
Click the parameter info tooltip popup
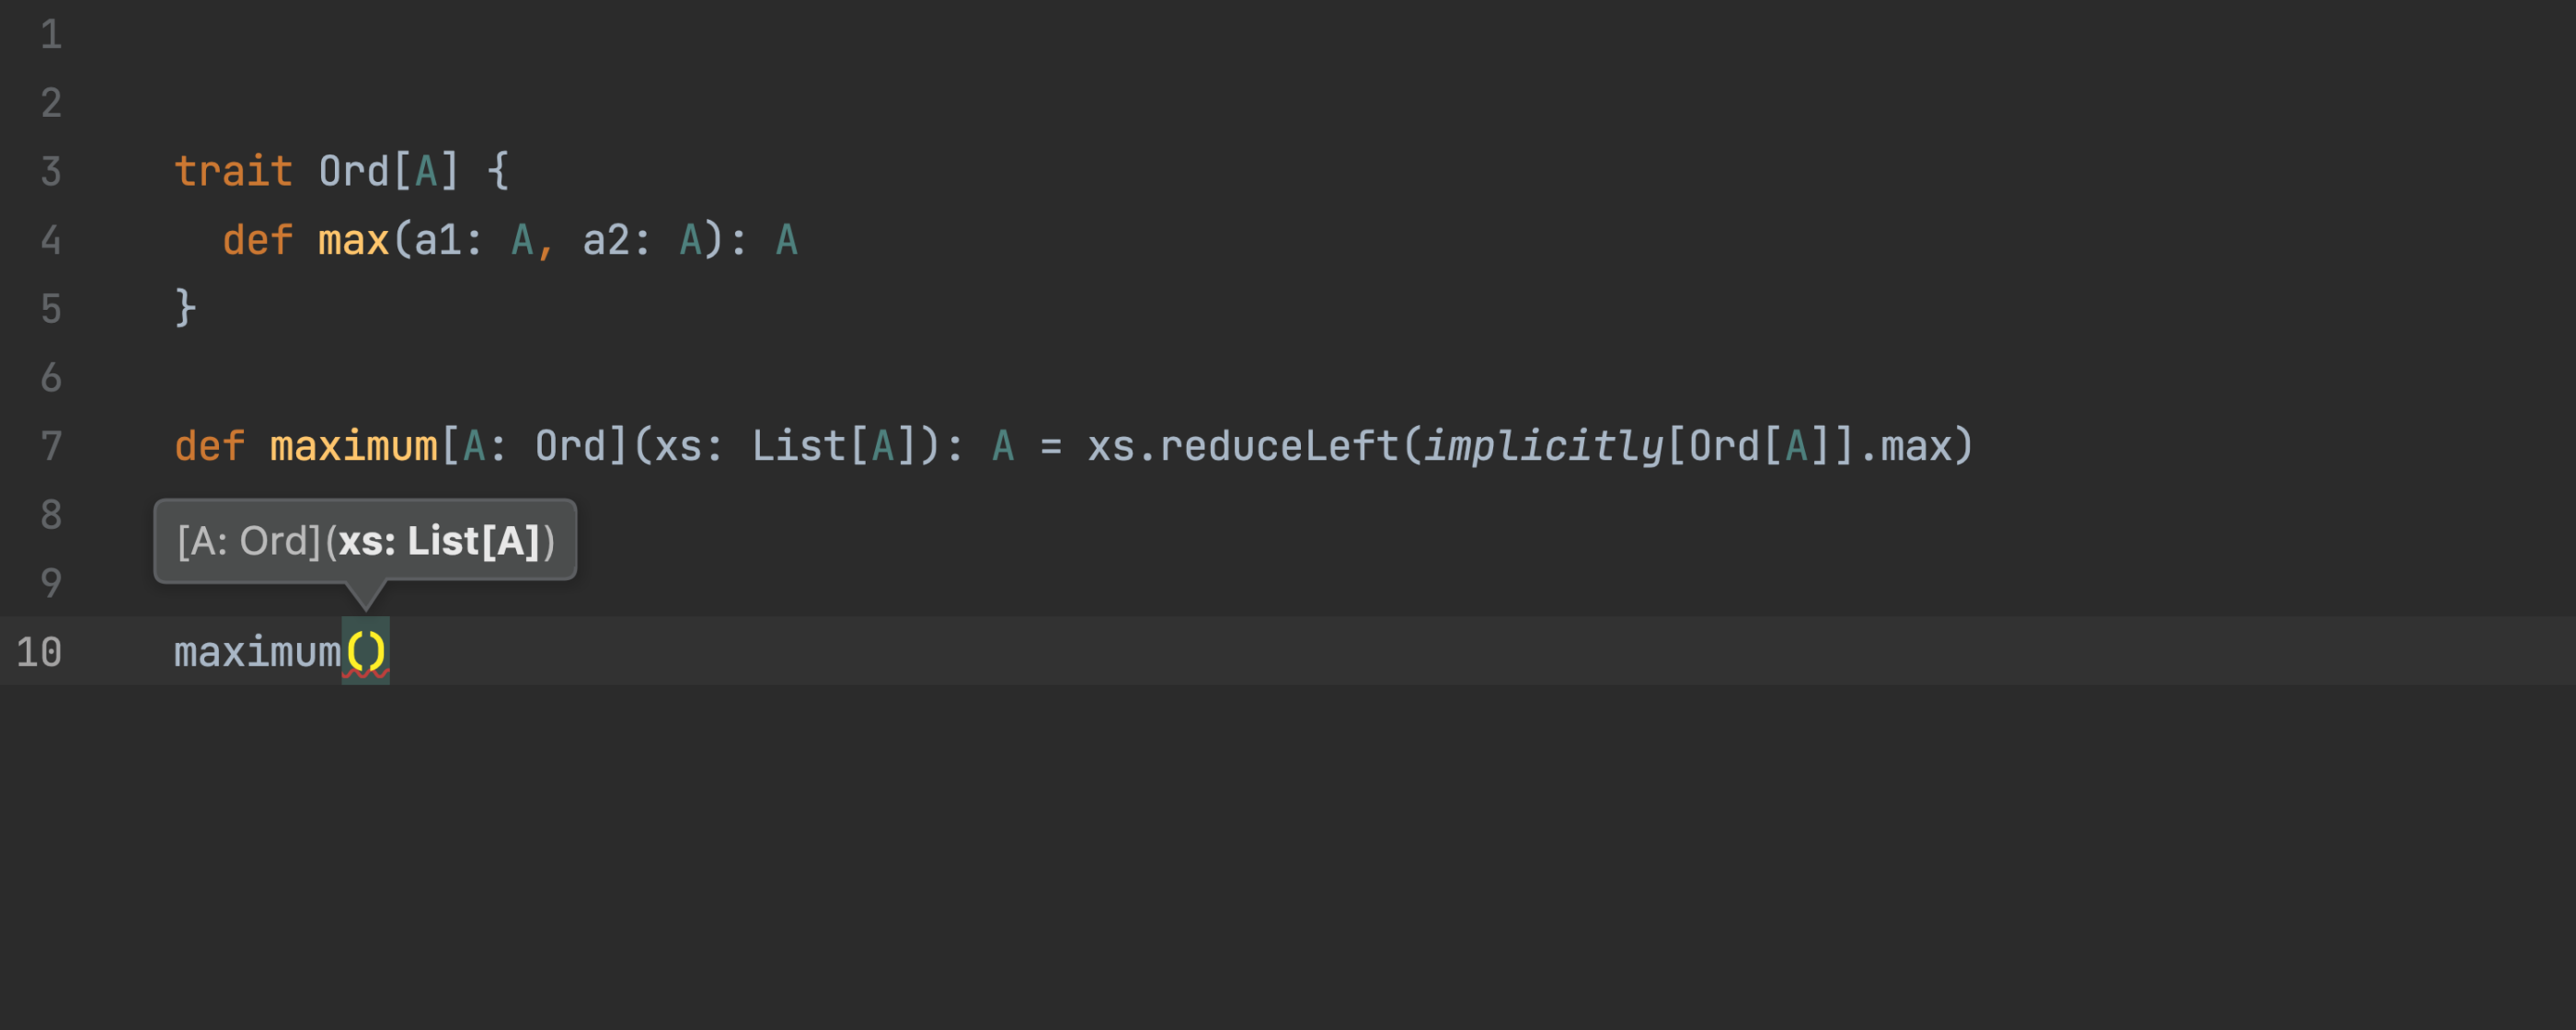tap(365, 541)
